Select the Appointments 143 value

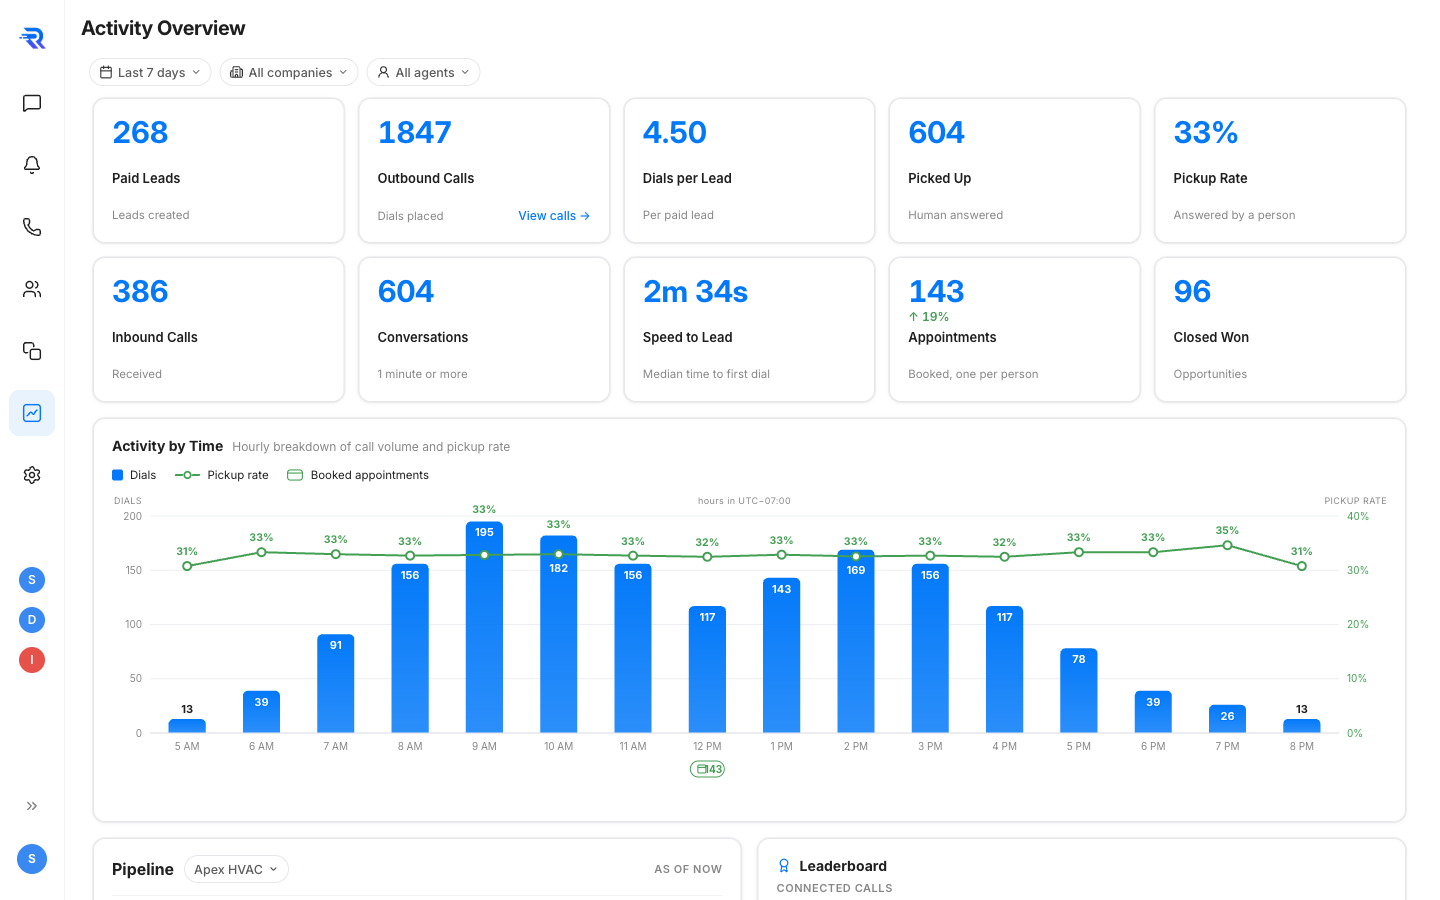tap(936, 291)
